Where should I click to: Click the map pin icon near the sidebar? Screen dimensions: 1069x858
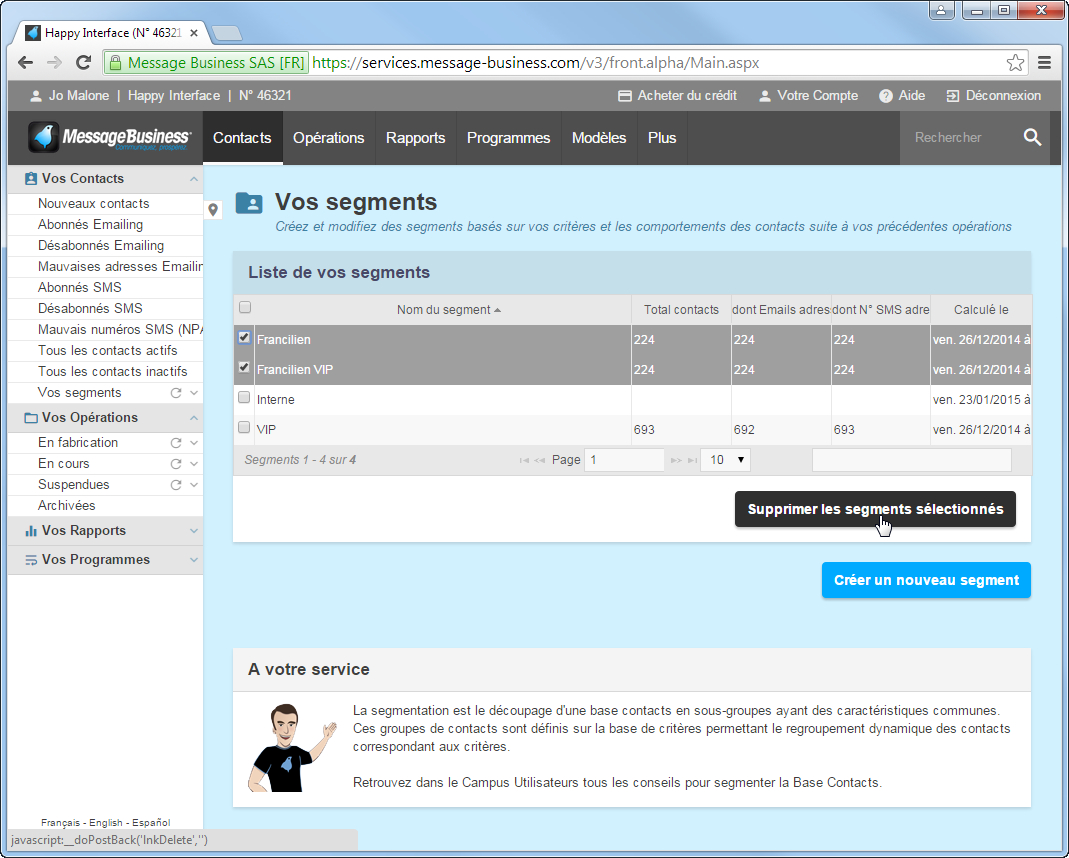(x=213, y=210)
